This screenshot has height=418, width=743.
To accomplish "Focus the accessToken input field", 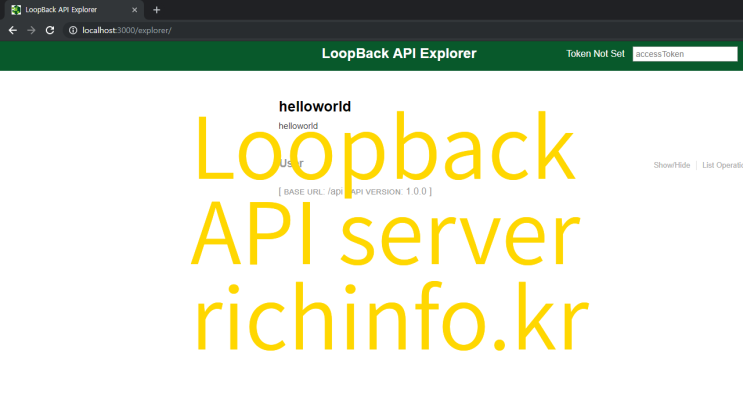I will [x=685, y=54].
